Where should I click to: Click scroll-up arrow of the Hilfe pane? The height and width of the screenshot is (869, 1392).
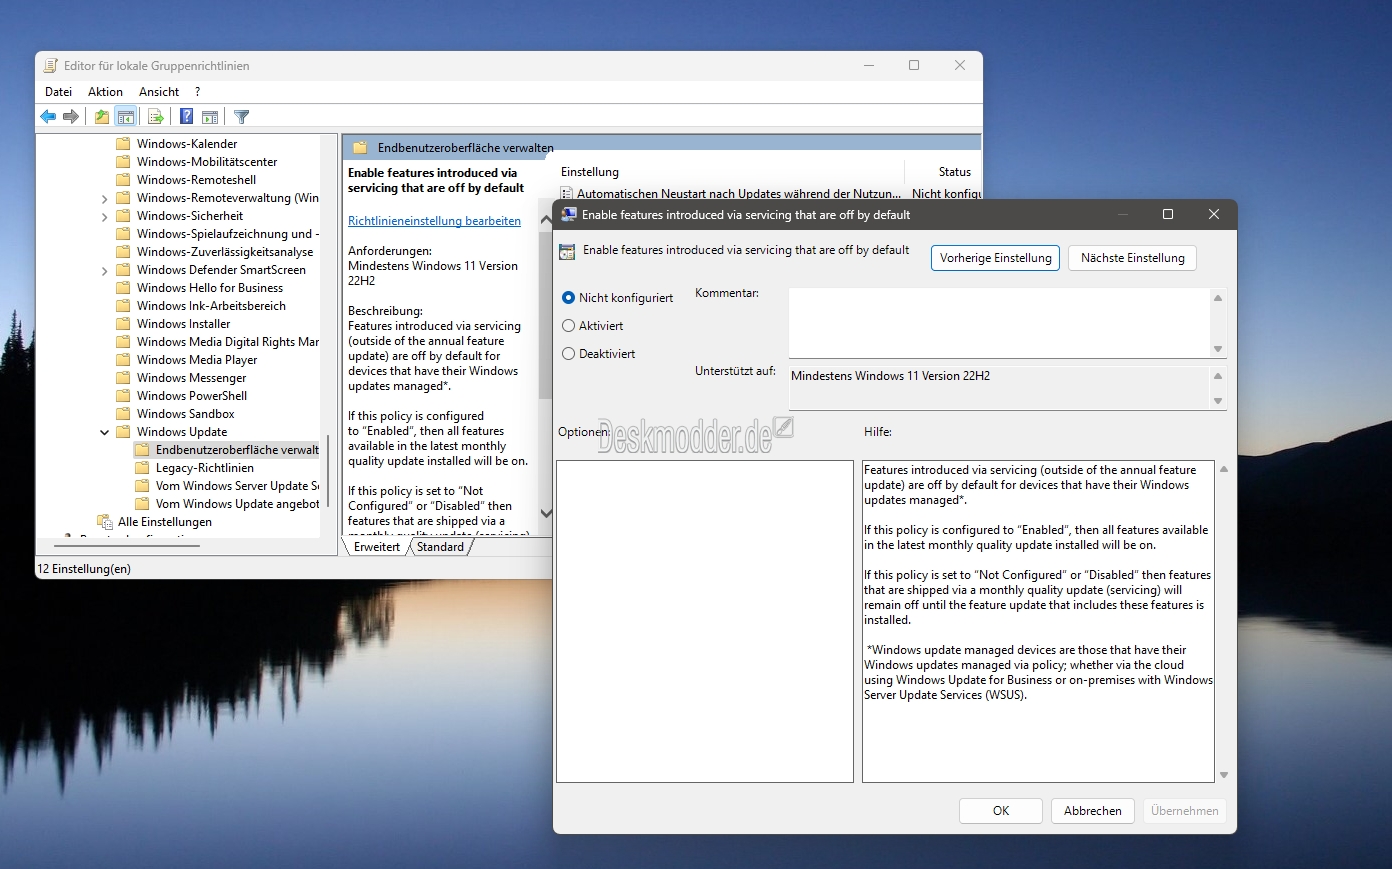coord(1224,468)
